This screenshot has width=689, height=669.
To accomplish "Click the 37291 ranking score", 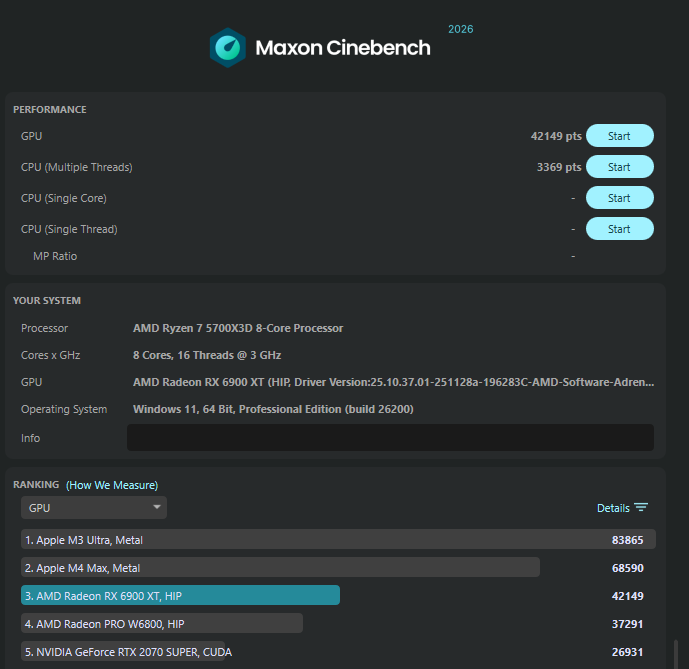I will (x=627, y=624).
